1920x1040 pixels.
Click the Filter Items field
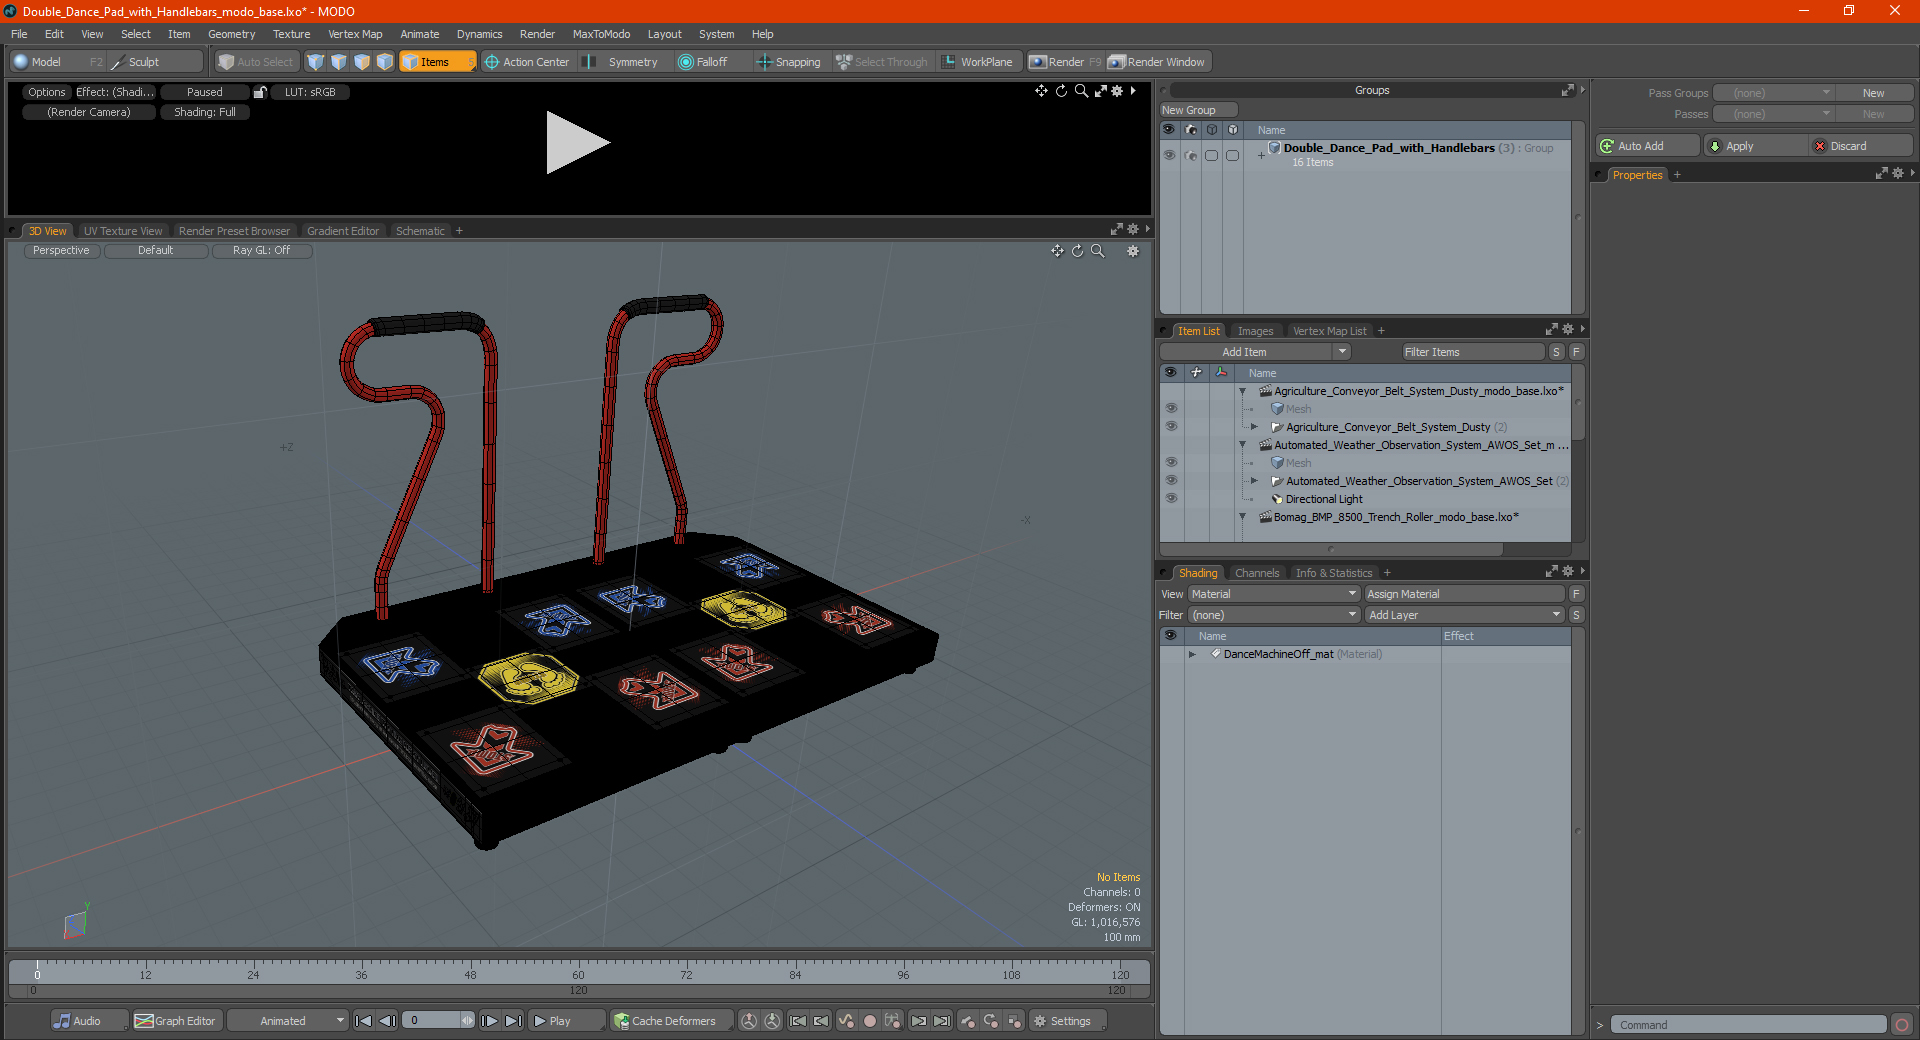[1472, 352]
